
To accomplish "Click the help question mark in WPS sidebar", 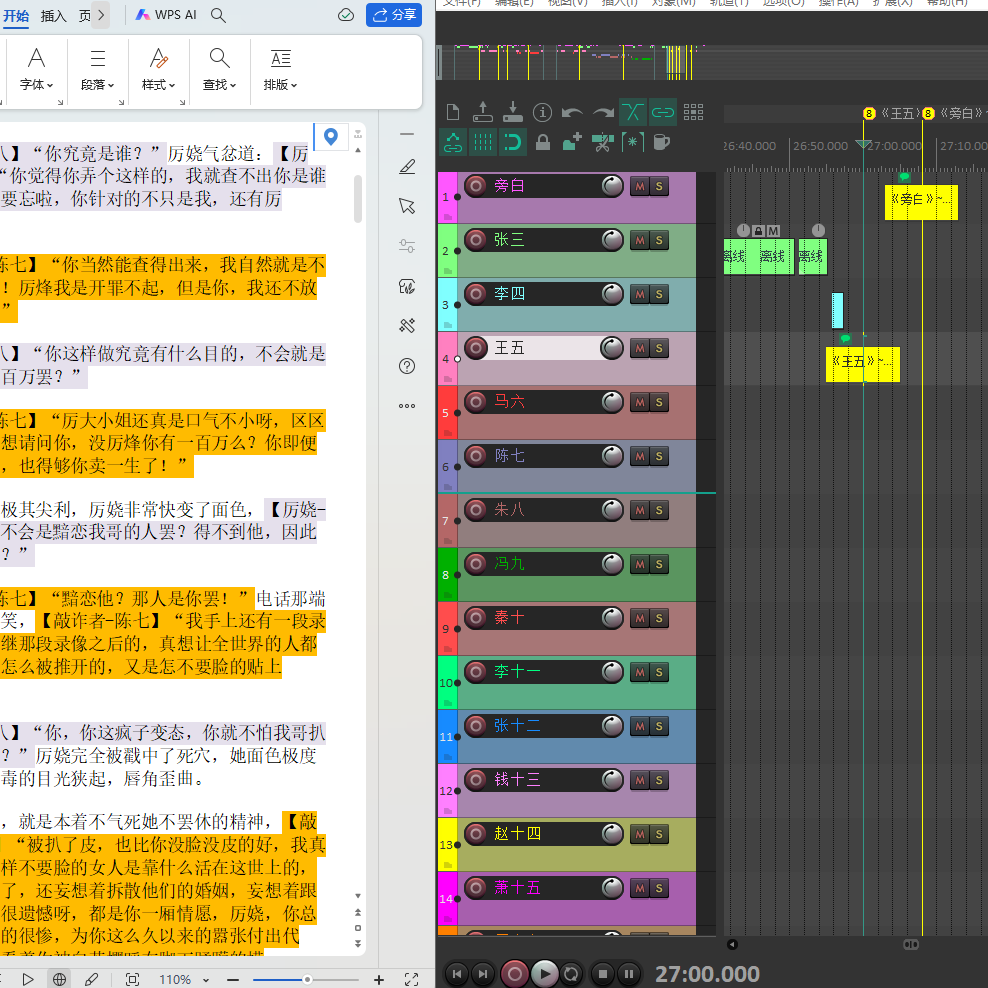I will [x=407, y=366].
